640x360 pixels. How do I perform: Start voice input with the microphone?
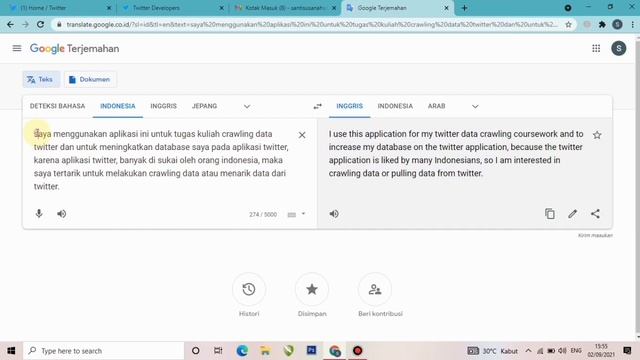tap(39, 213)
